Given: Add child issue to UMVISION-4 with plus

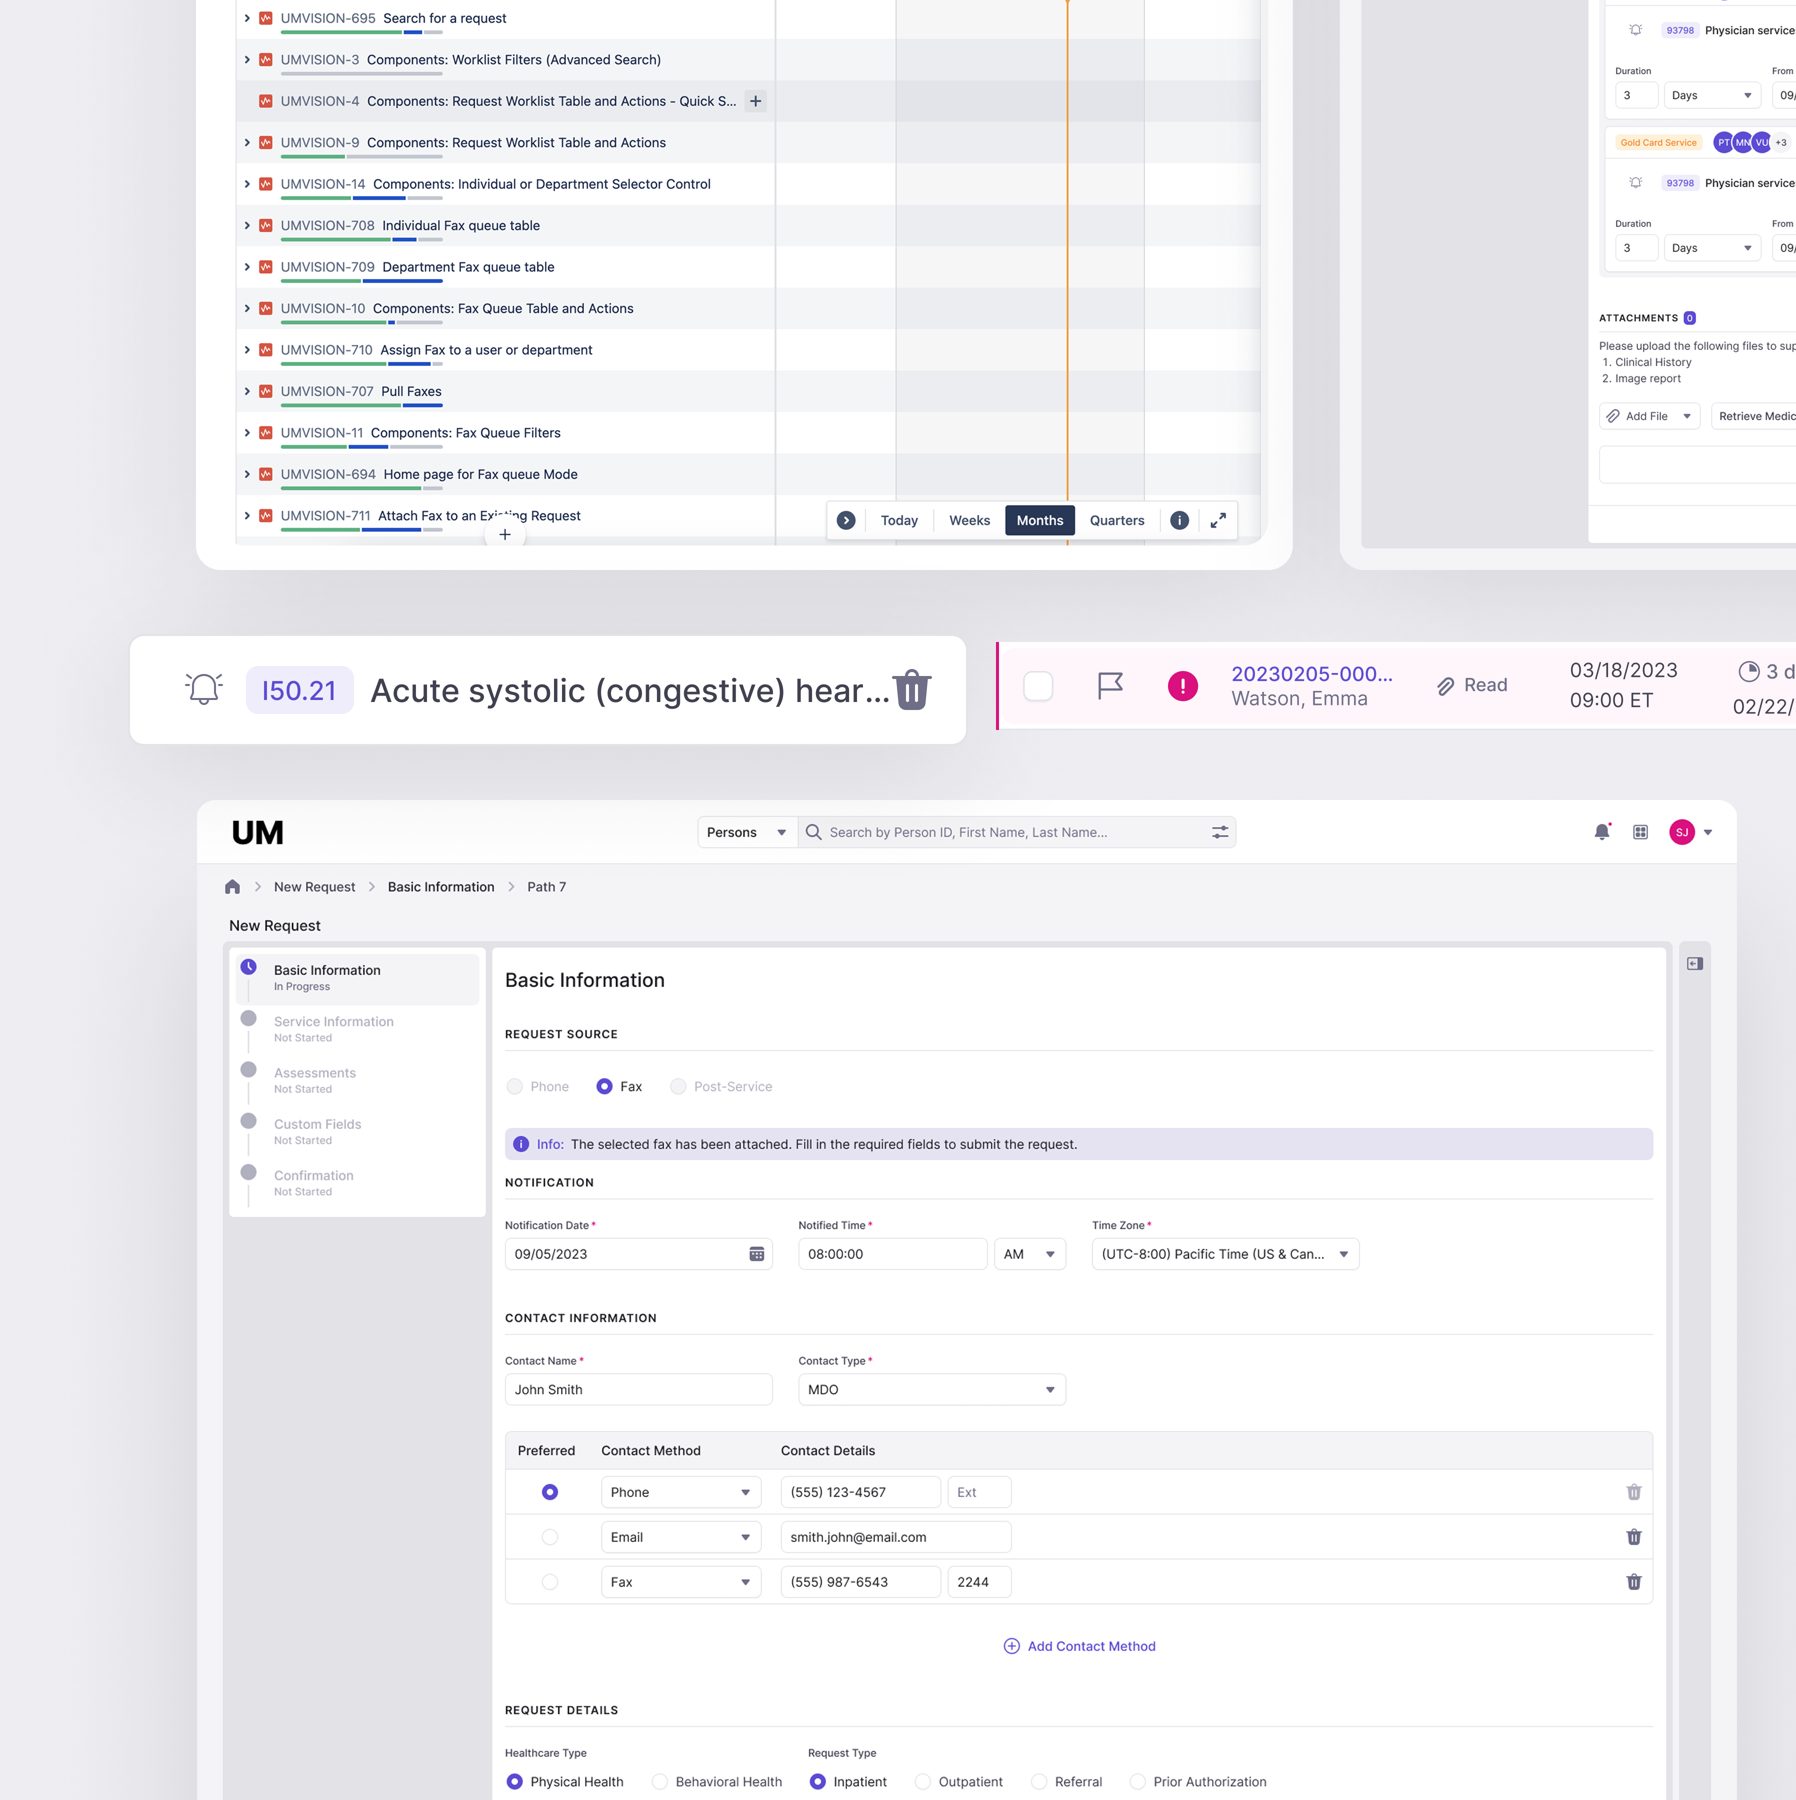Looking at the screenshot, I should [756, 101].
